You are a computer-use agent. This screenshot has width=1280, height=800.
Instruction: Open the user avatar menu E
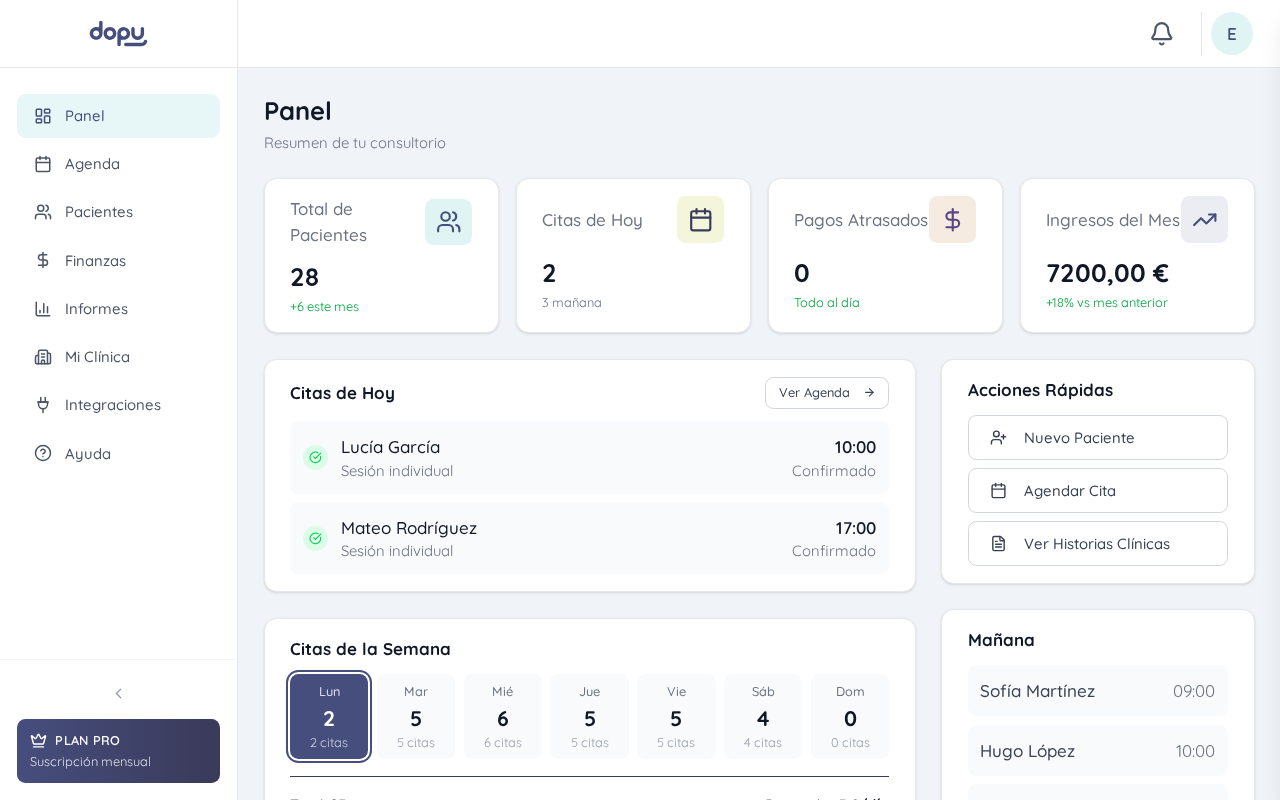pyautogui.click(x=1232, y=34)
